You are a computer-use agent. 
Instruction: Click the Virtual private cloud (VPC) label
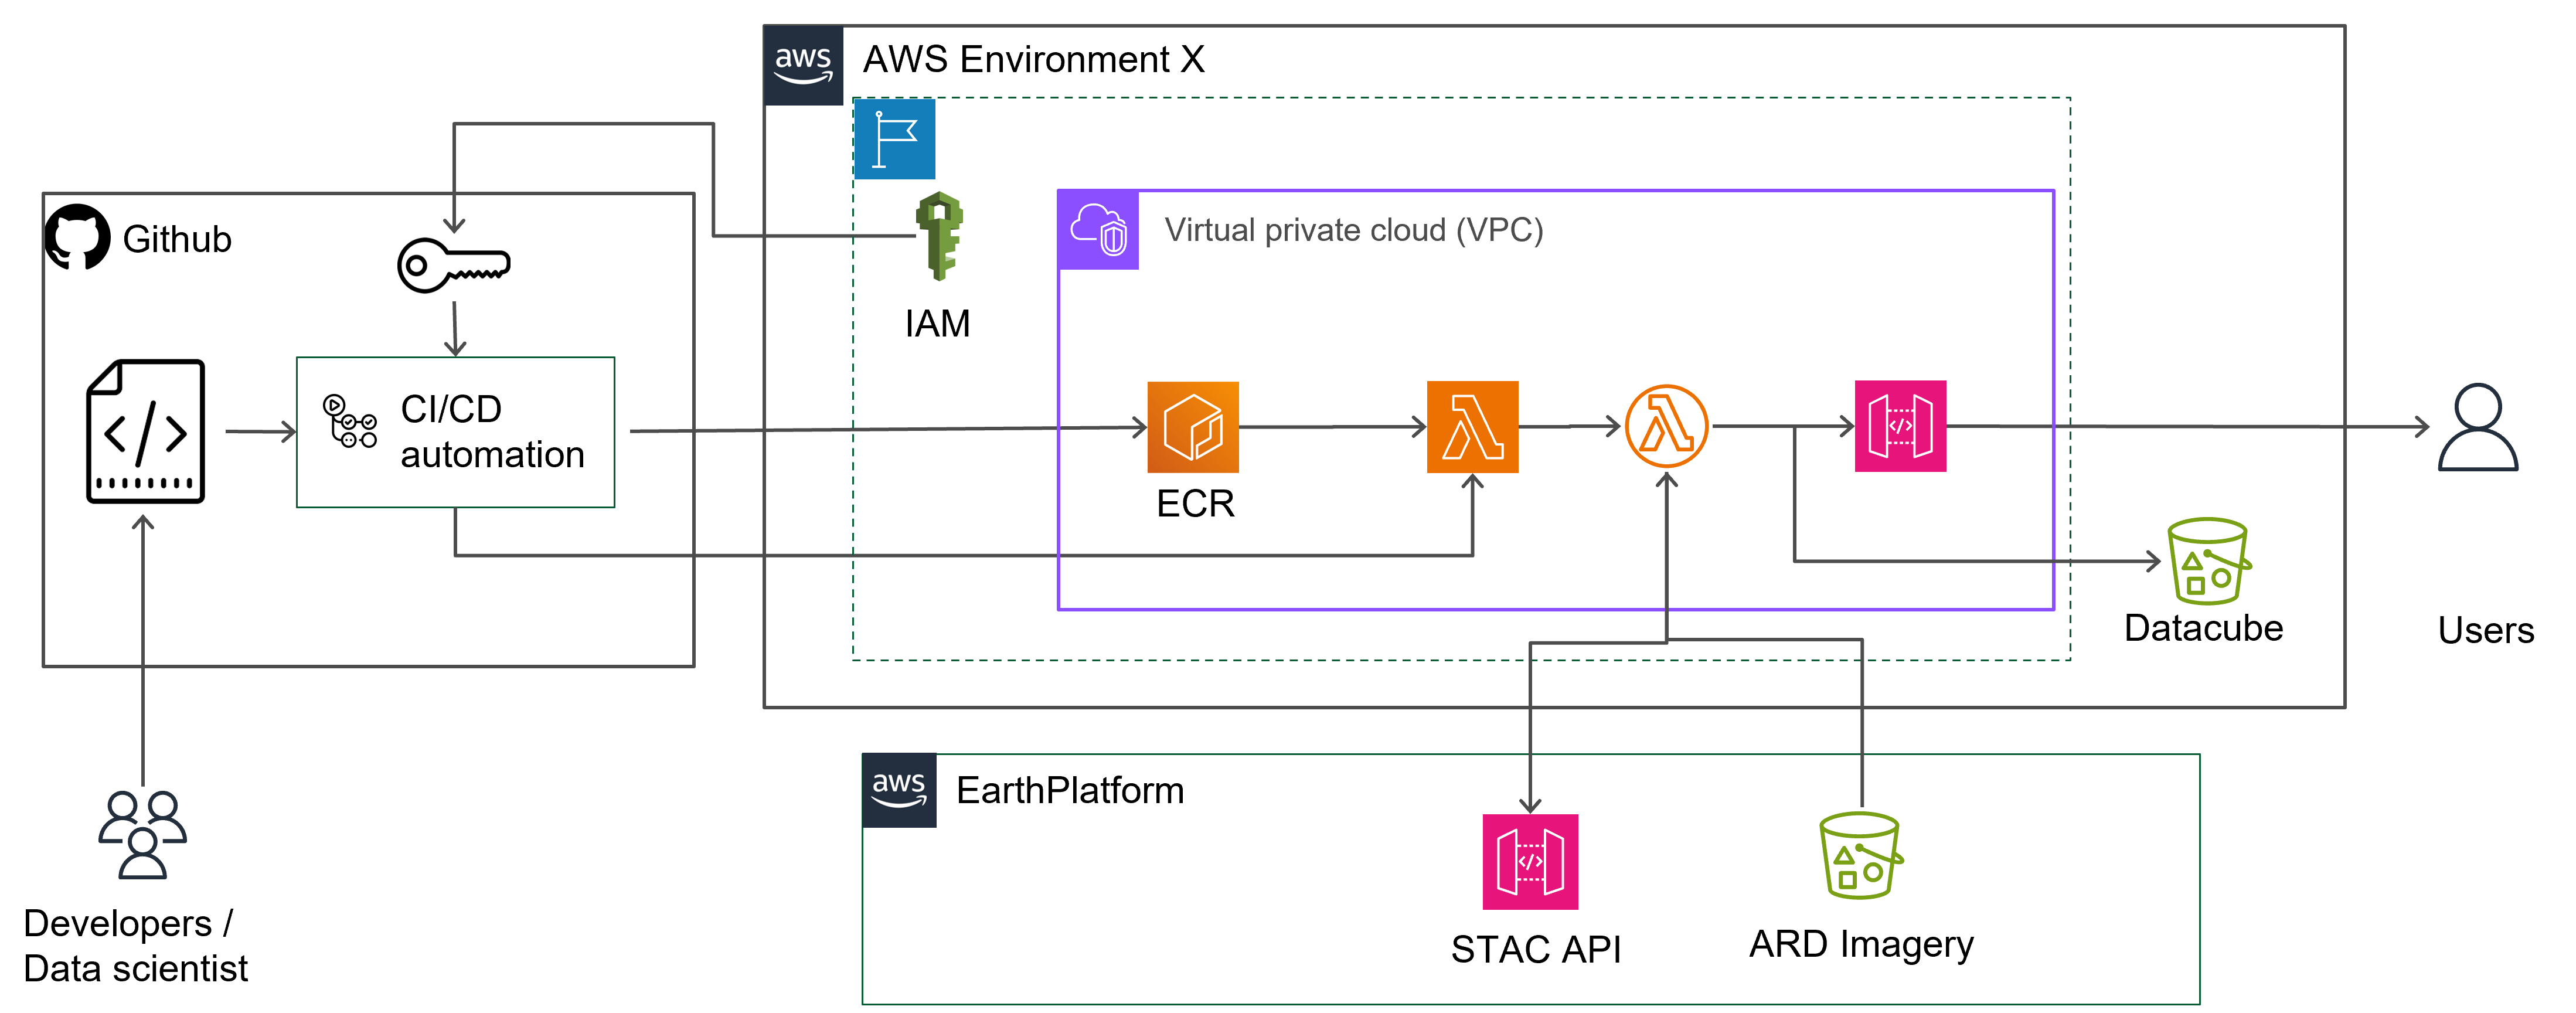point(1355,230)
